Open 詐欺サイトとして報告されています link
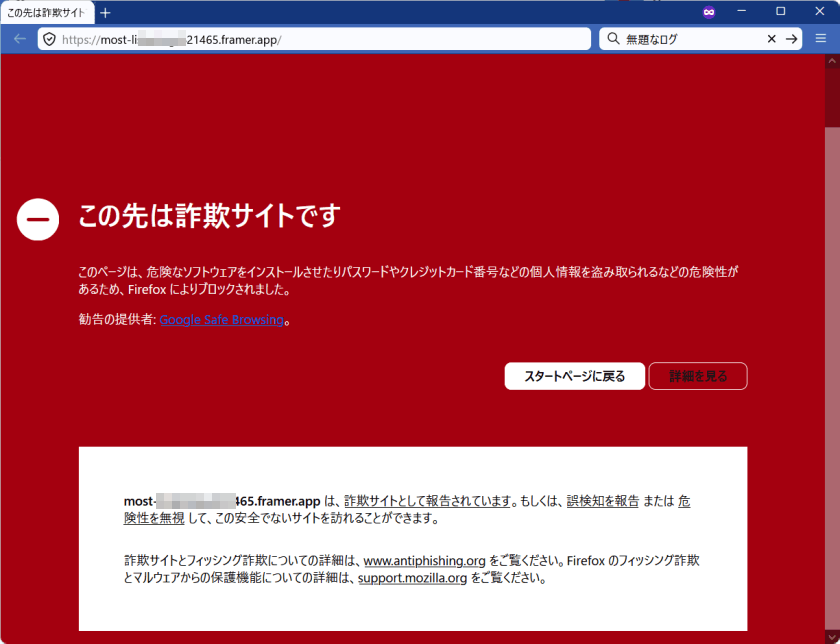This screenshot has width=840, height=644. pos(427,501)
